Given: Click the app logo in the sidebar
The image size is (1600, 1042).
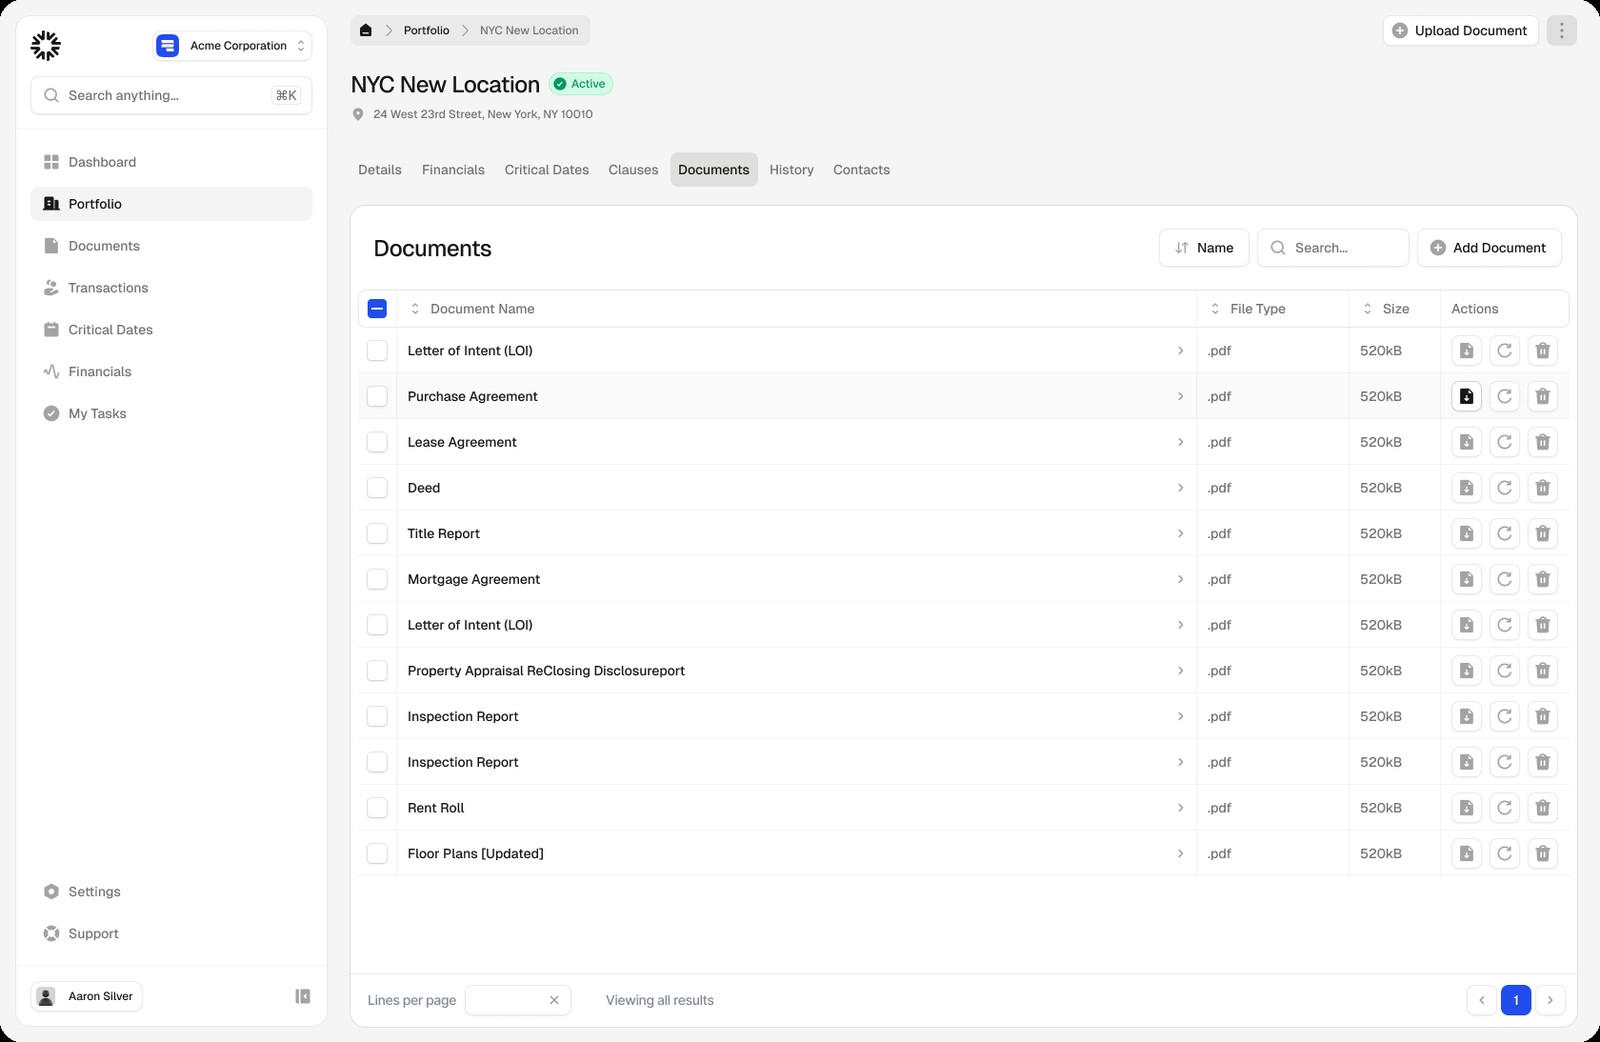Looking at the screenshot, I should [x=46, y=45].
